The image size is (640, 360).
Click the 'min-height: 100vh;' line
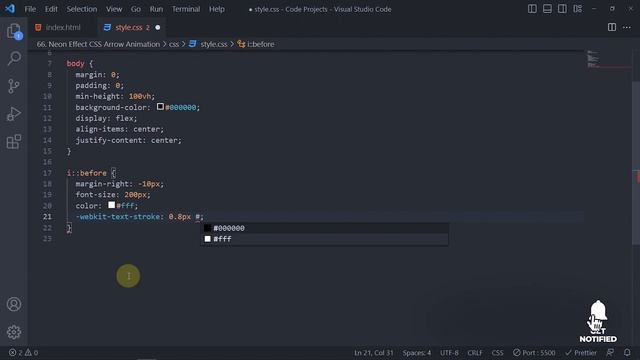click(x=115, y=96)
